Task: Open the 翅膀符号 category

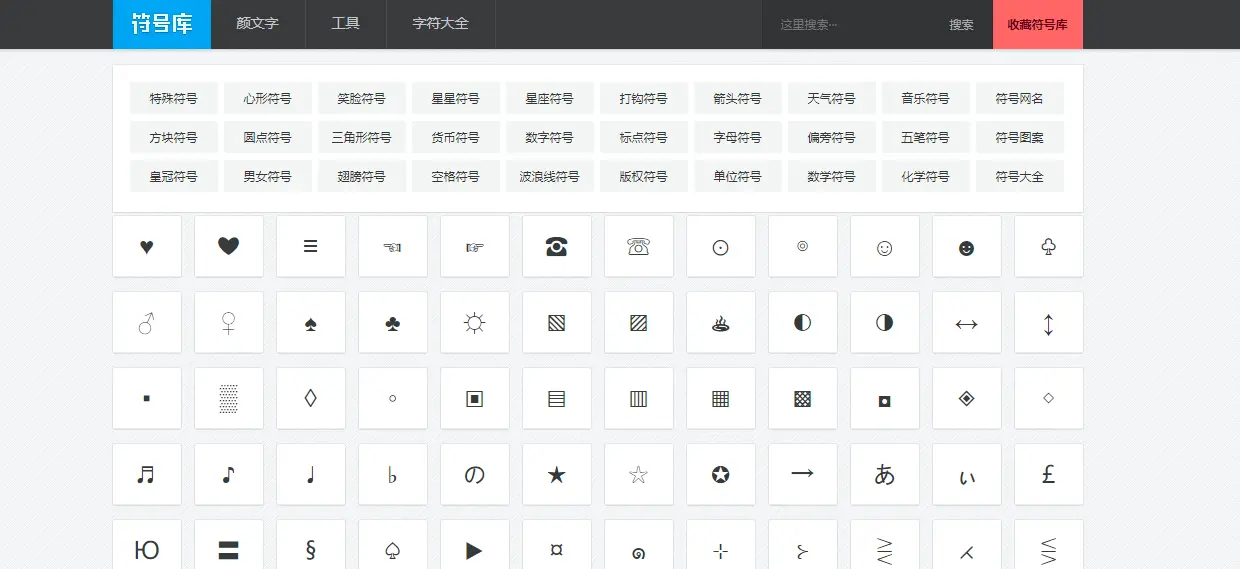Action: tap(362, 176)
